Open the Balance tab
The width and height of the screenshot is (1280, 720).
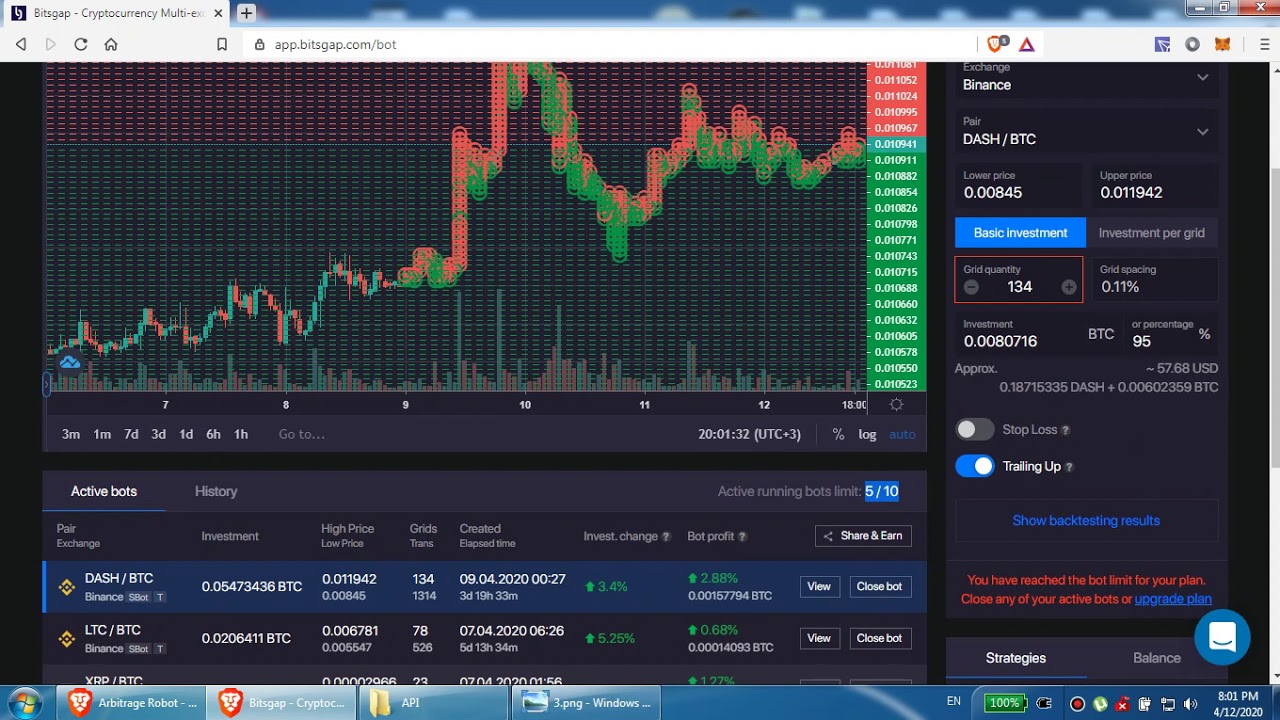tap(1157, 658)
